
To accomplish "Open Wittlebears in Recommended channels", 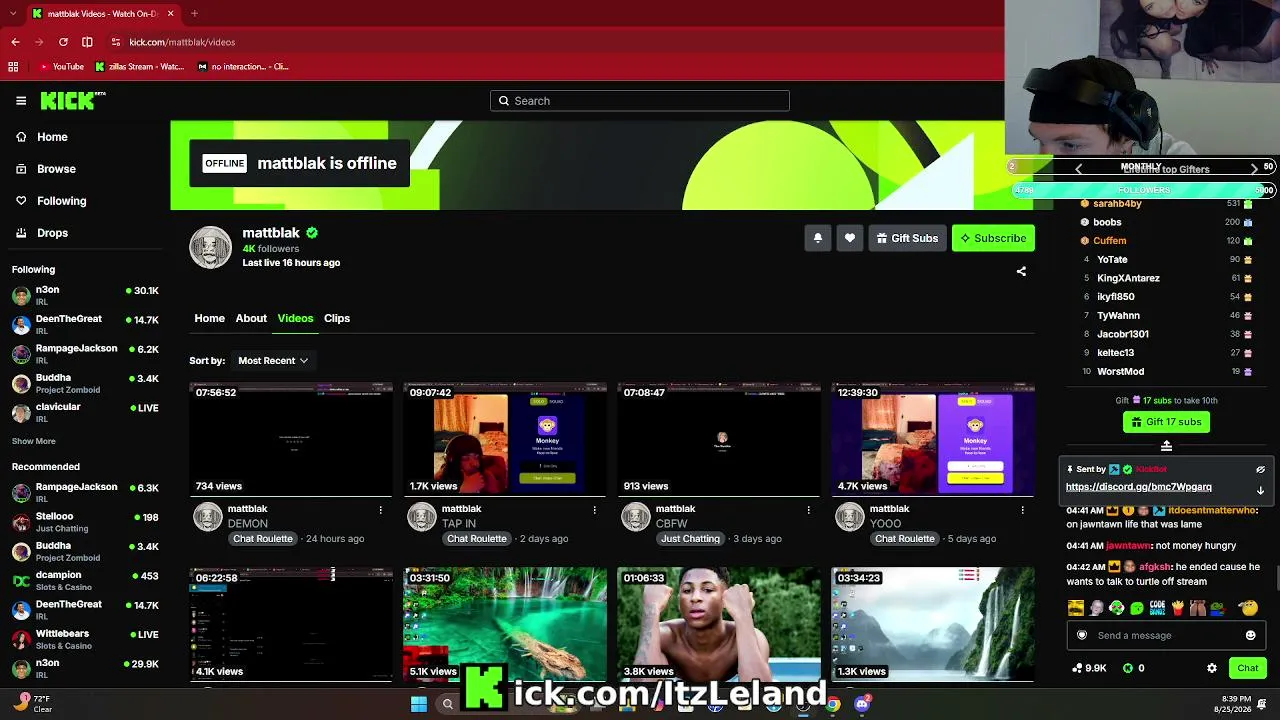I will coord(85,639).
